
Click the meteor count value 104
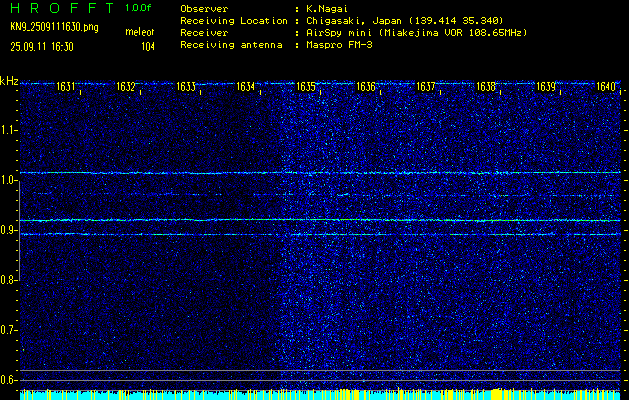[x=148, y=47]
